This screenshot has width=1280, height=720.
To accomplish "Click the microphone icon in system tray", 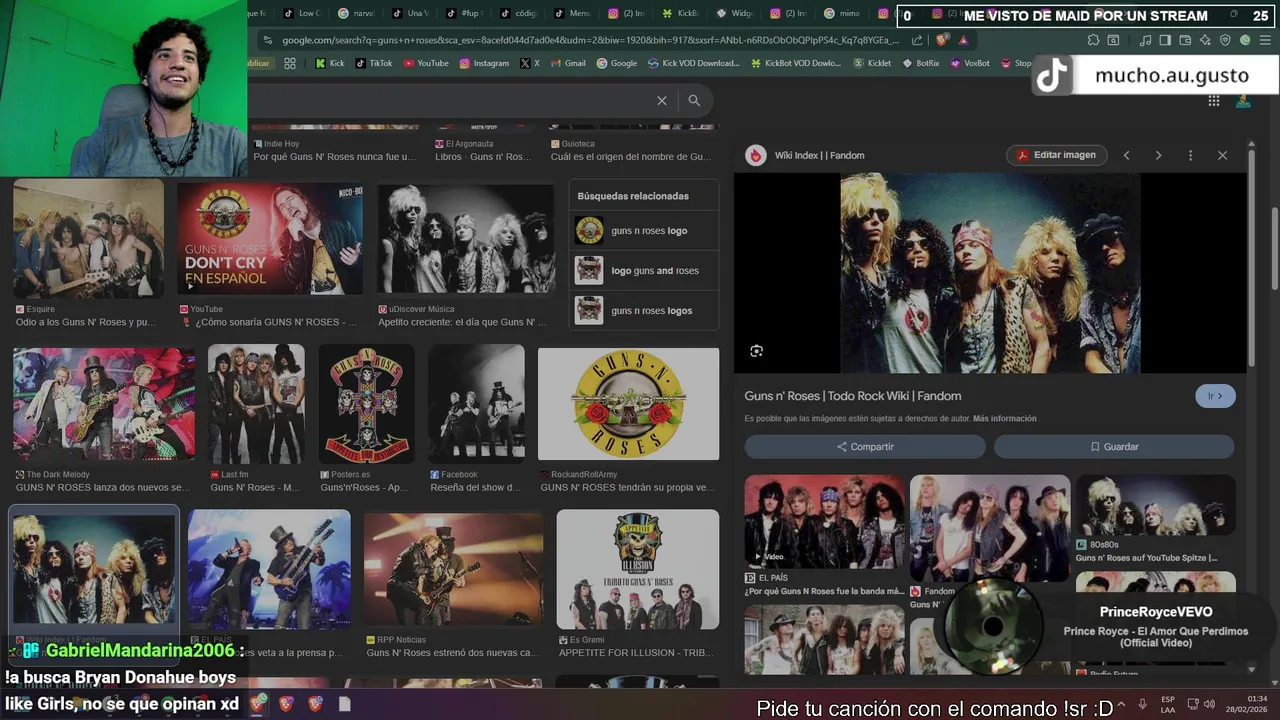I will click(1142, 705).
